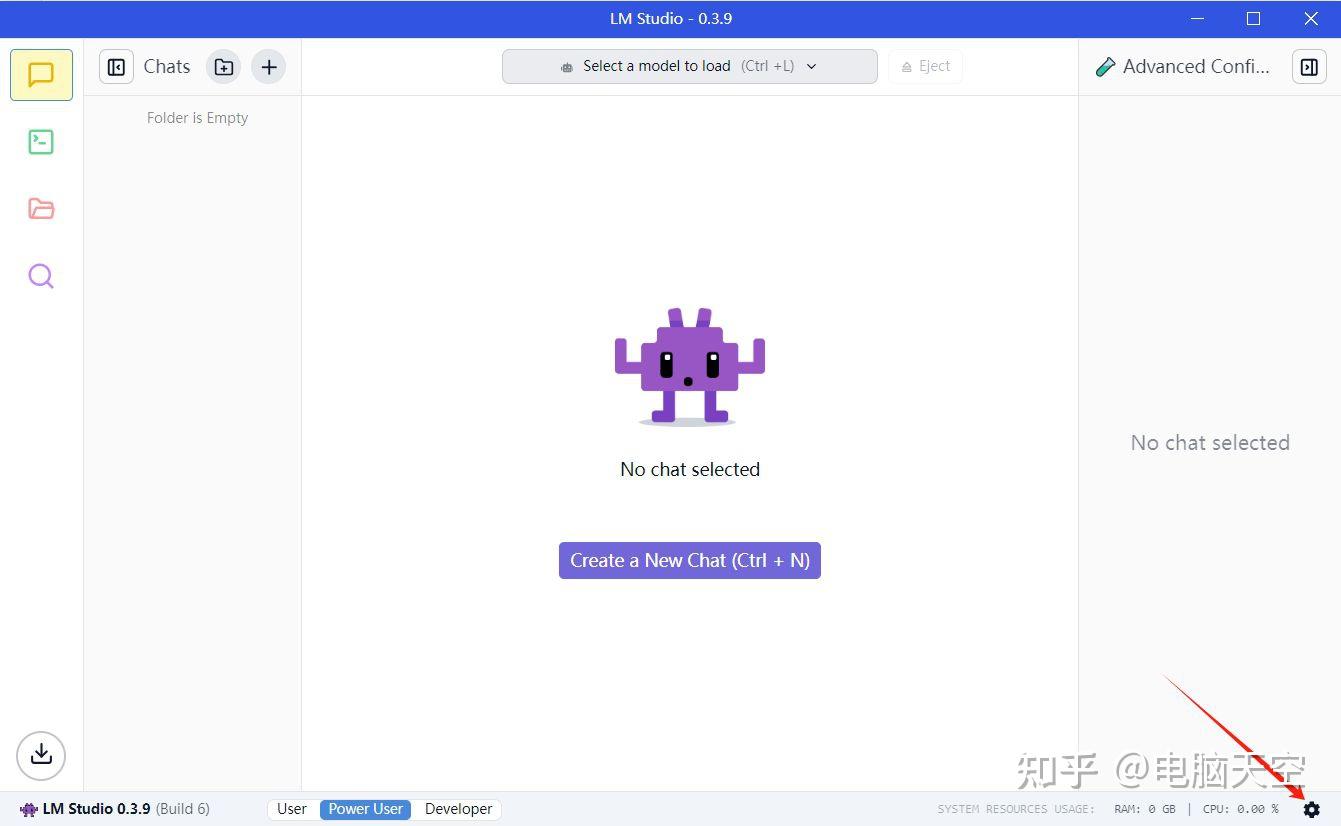Switch to User mode
The width and height of the screenshot is (1341, 826).
click(x=292, y=809)
